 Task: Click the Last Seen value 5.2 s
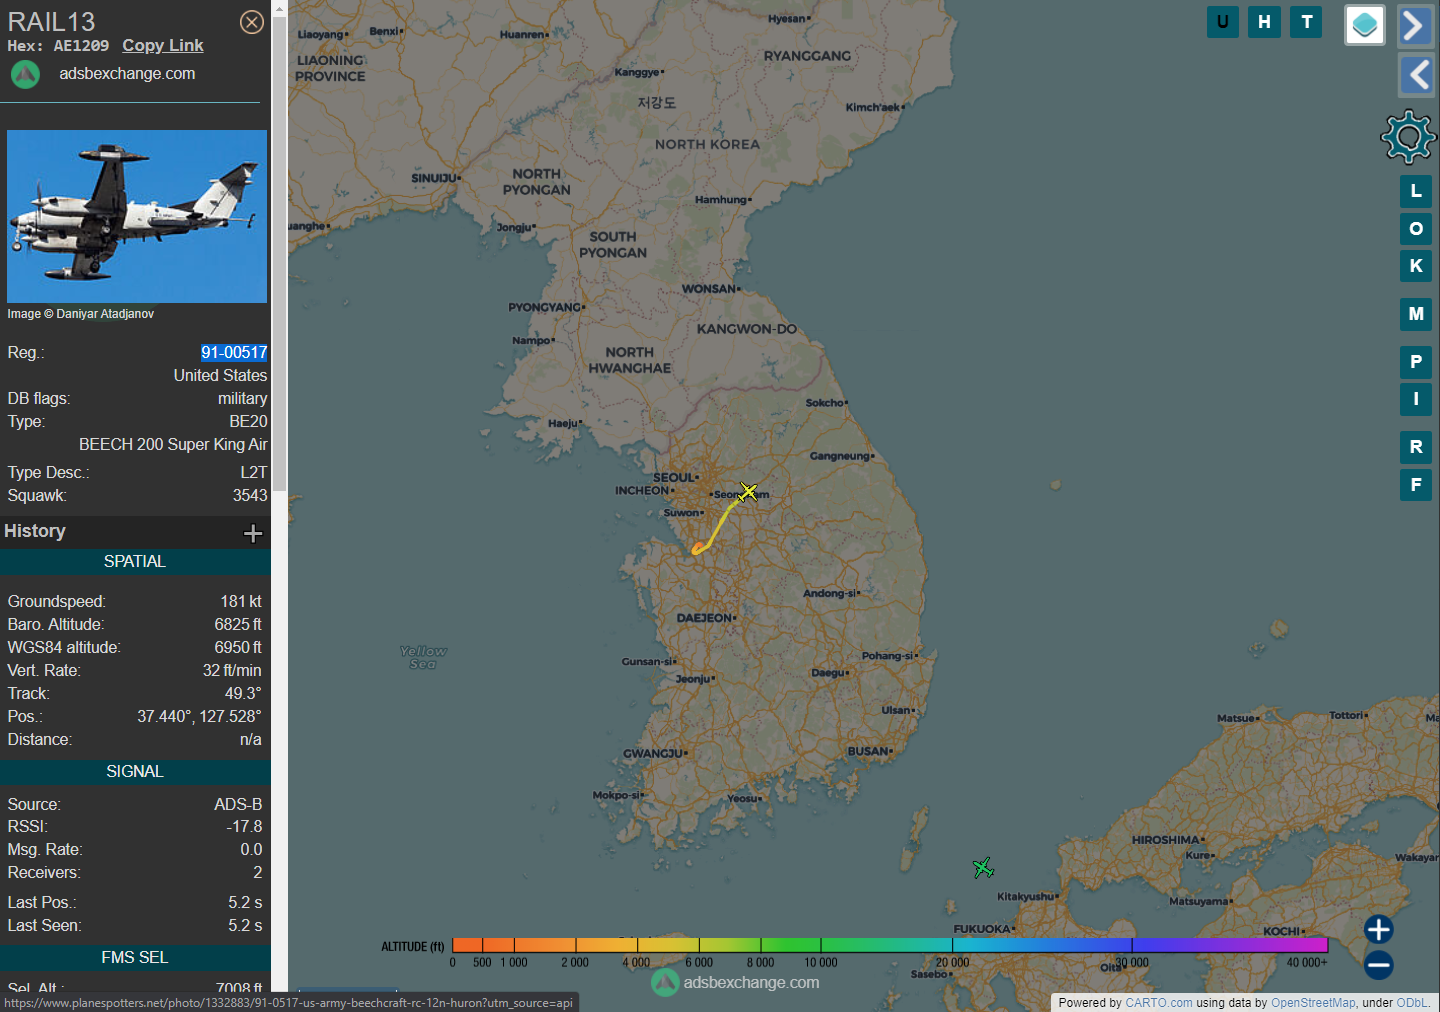(x=245, y=925)
